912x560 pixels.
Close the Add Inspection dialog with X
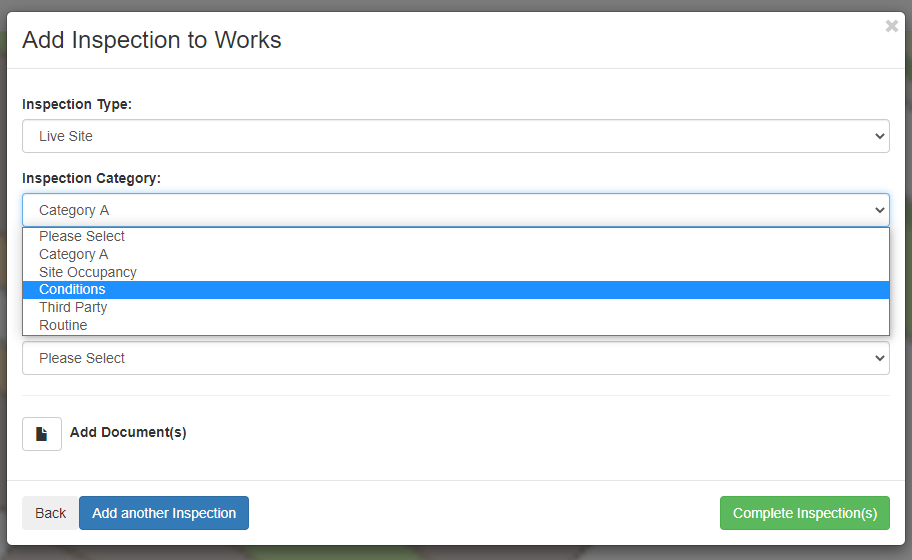(x=891, y=27)
